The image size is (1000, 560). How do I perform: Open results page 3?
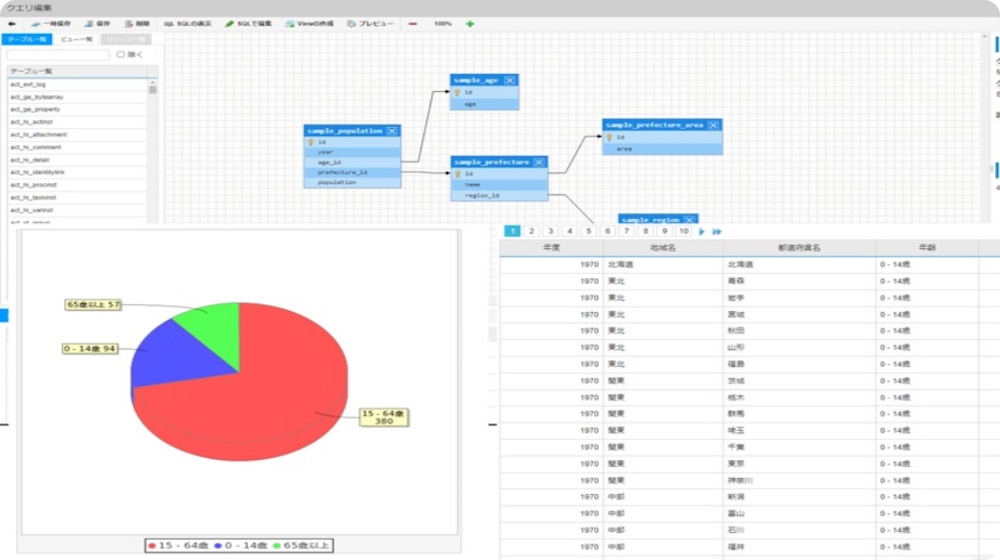(x=550, y=232)
